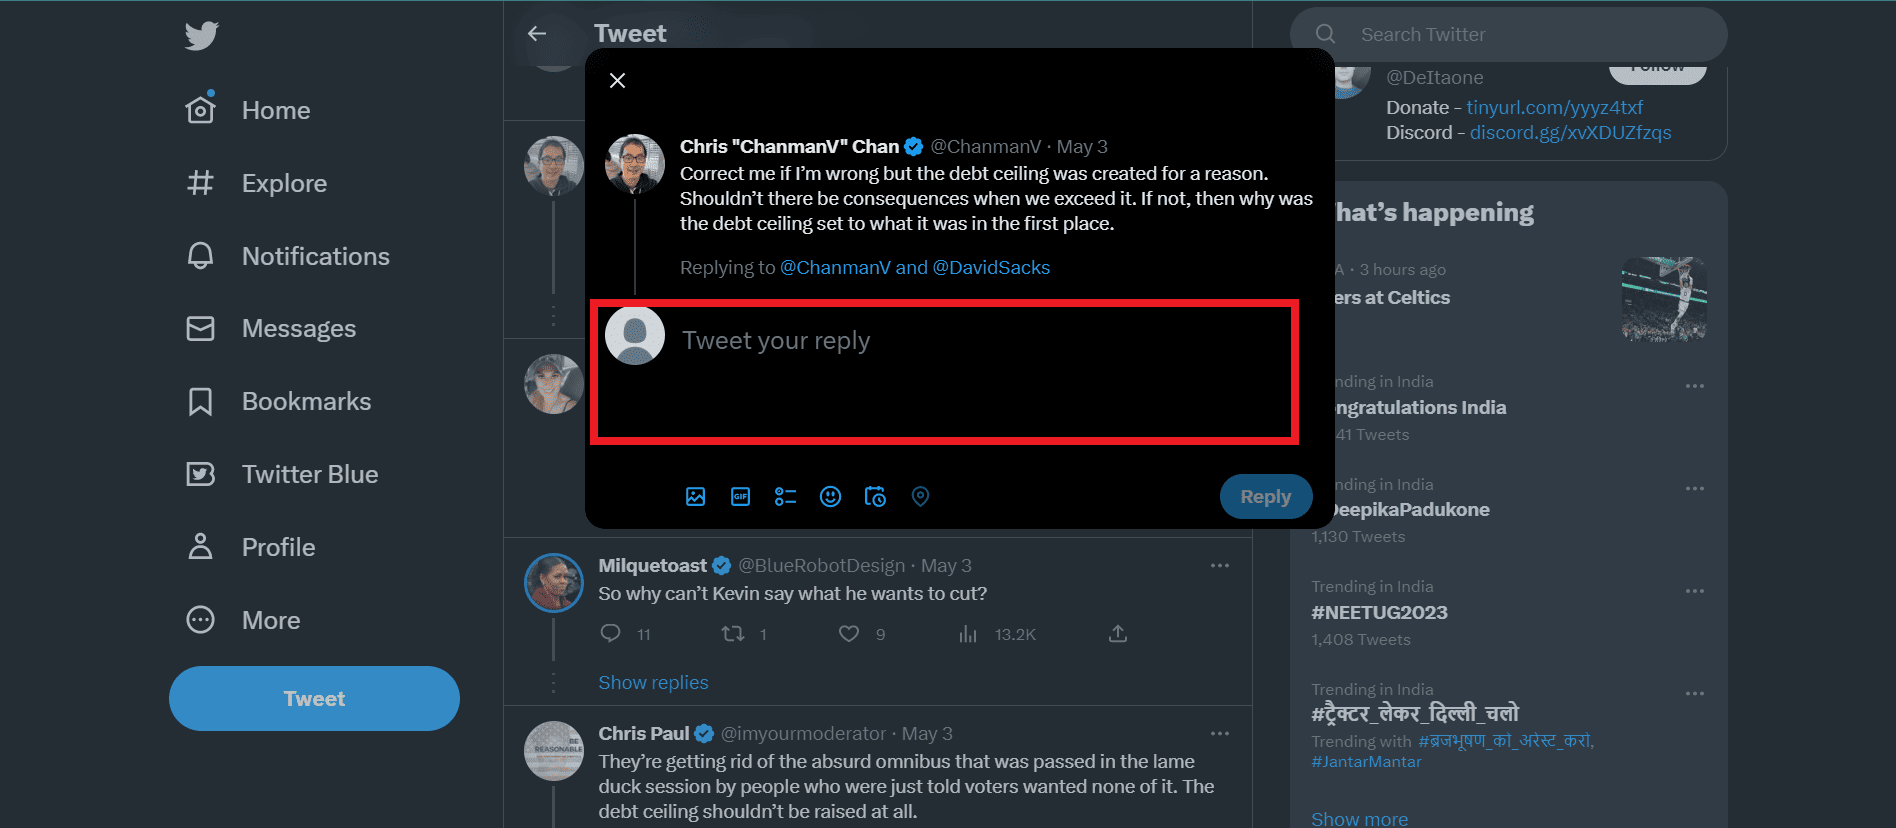
Task: Click the Twitter bird logo
Action: 201,36
